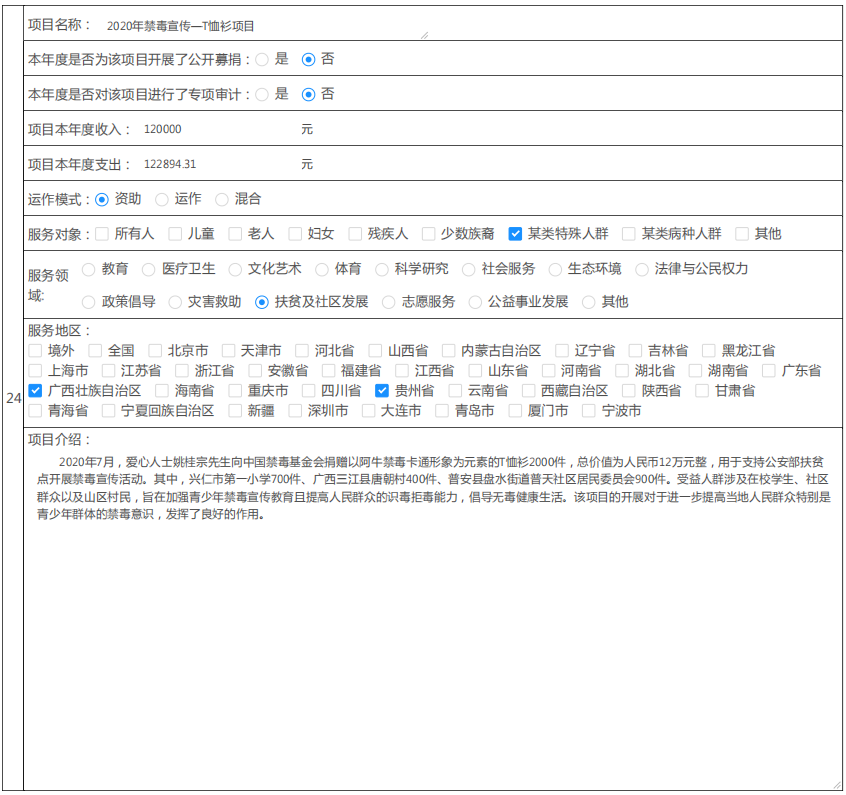The height and width of the screenshot is (795, 846).
Task: Pick 生态环境 service field
Action: [x=555, y=269]
